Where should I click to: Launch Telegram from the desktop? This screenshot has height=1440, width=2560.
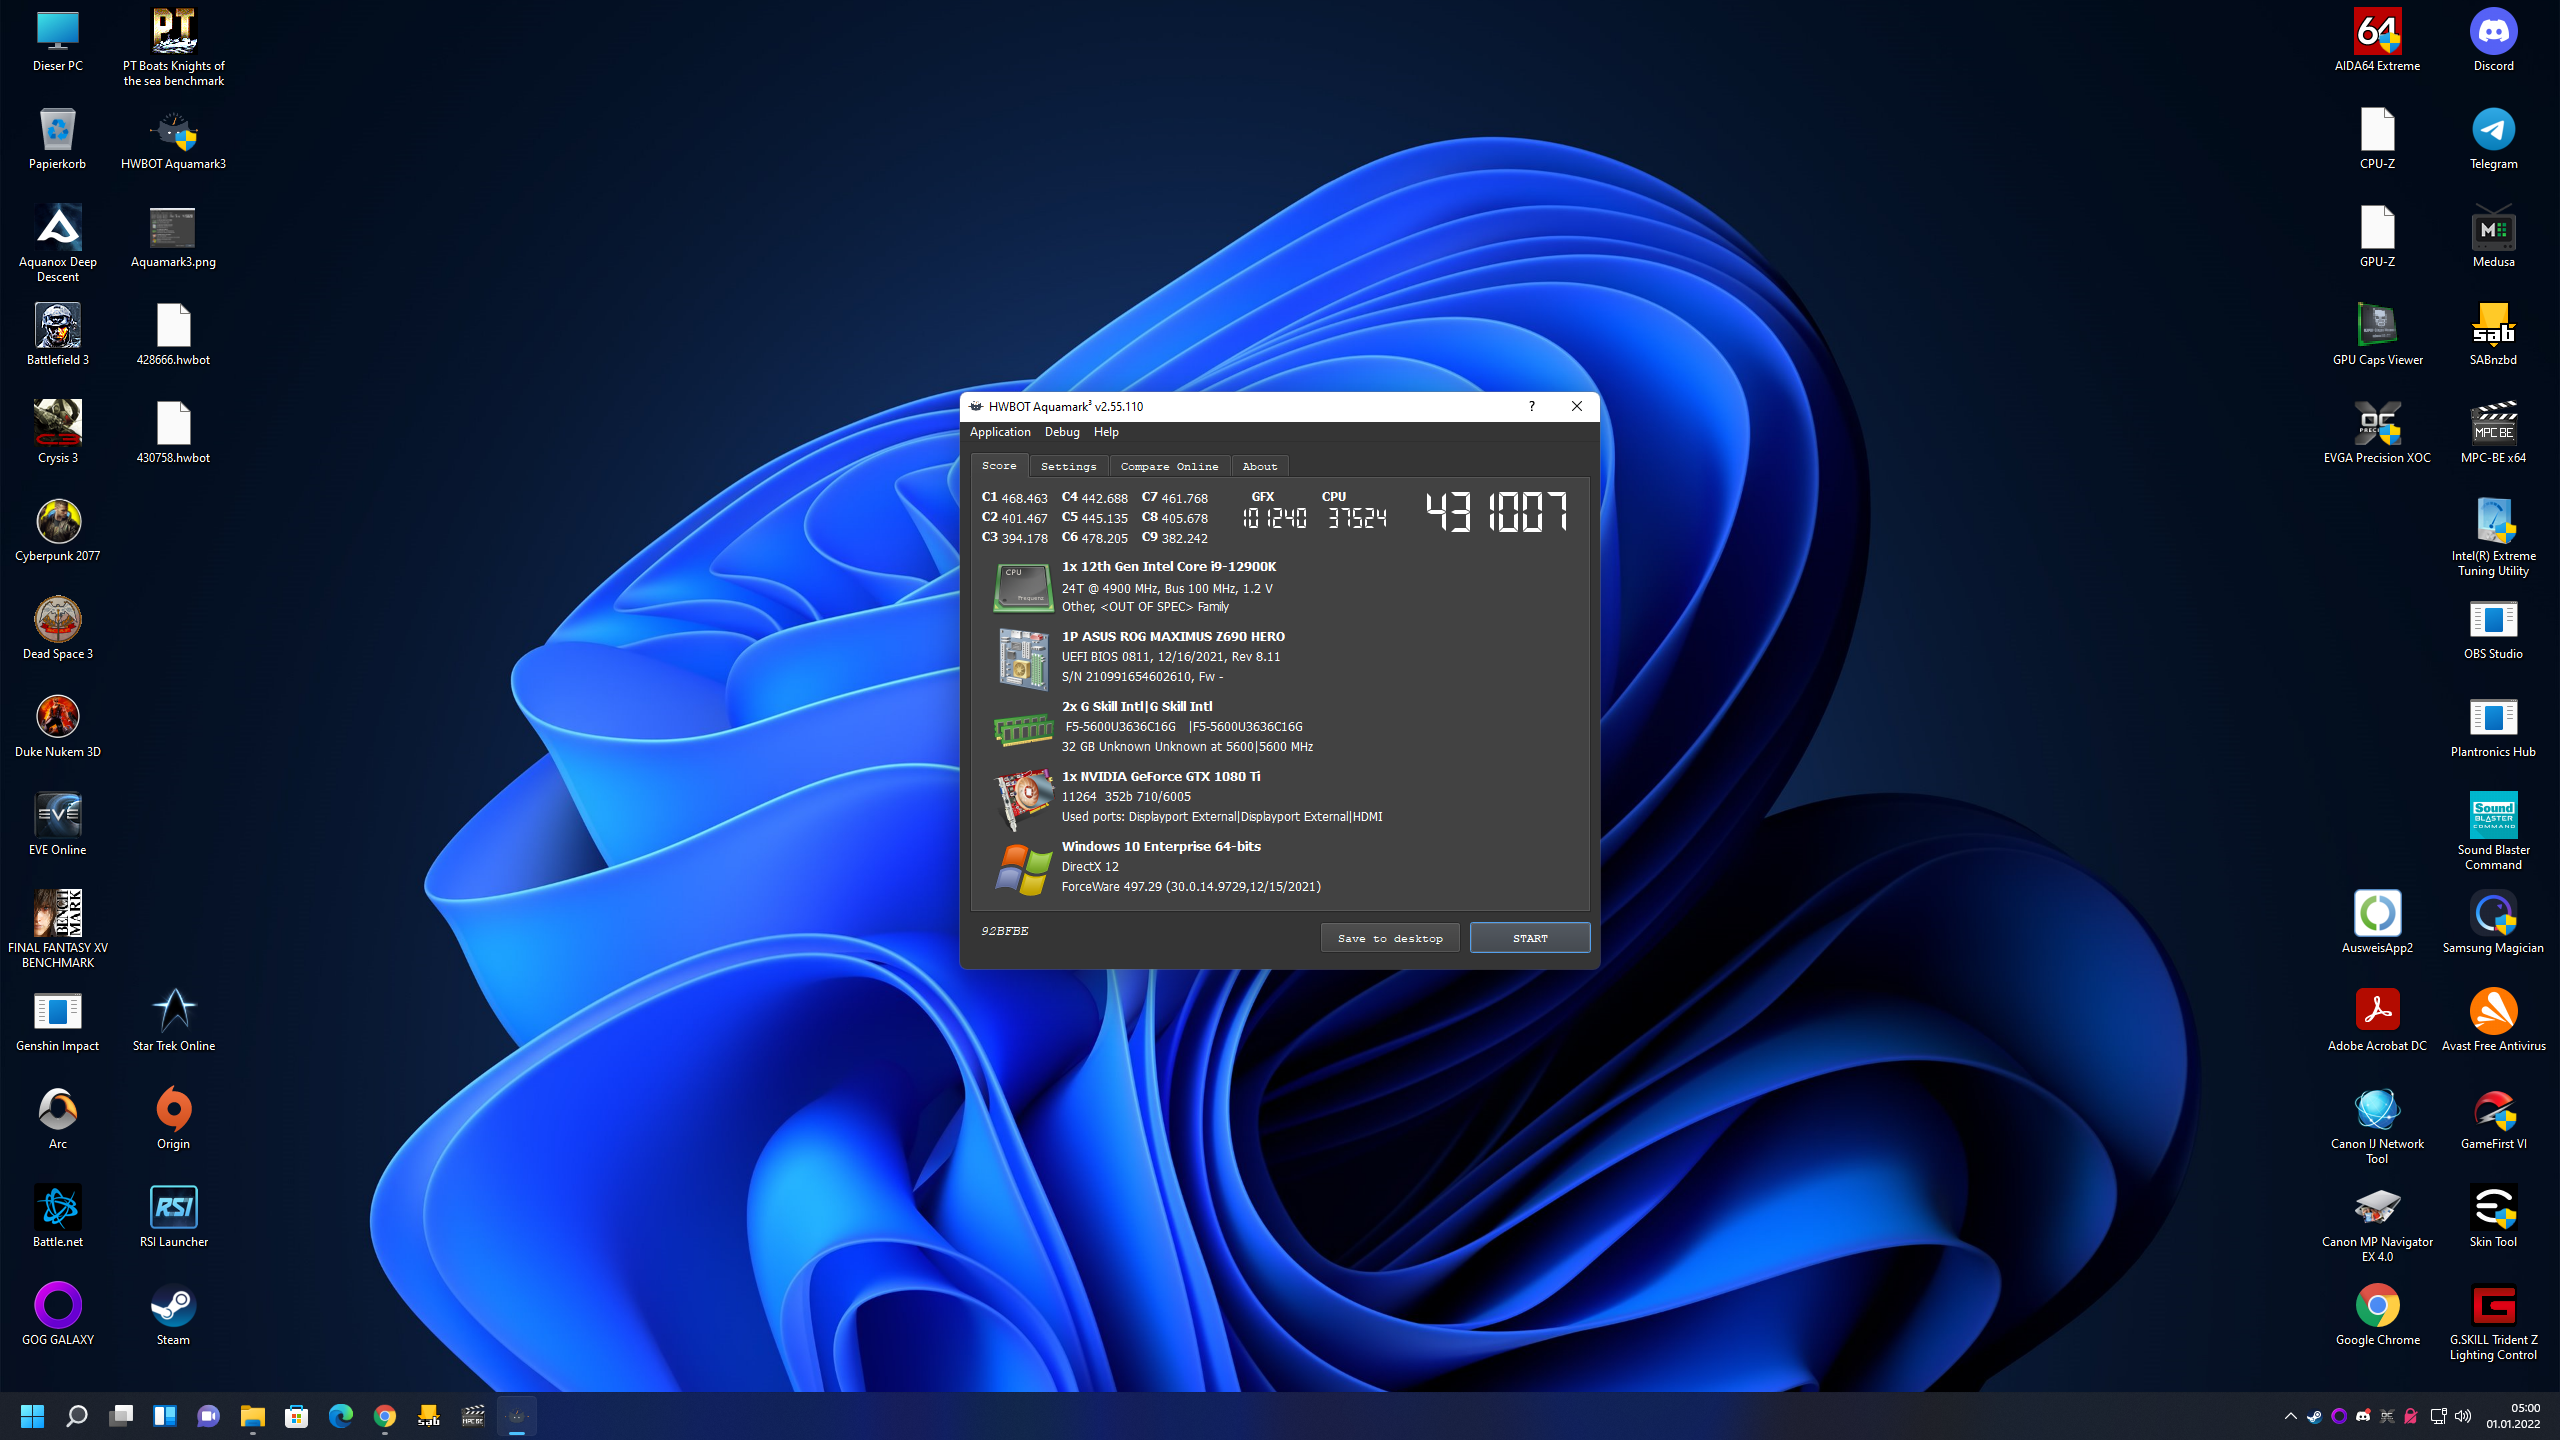point(2493,140)
